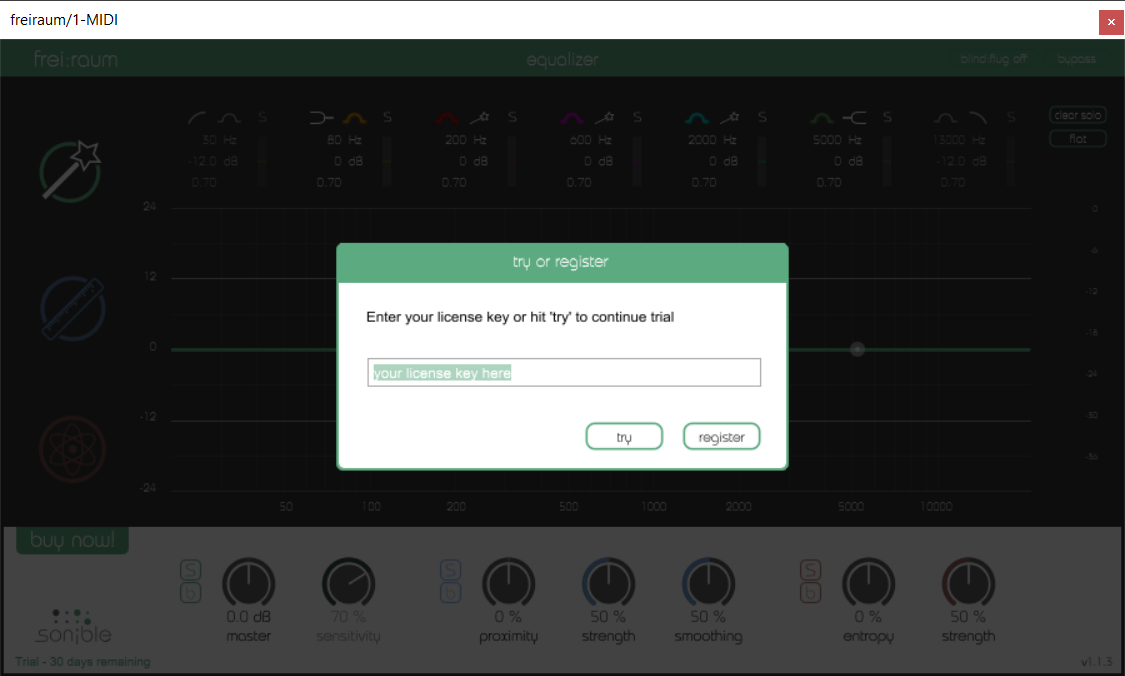Toggle blue S button beside proximity knob

451,571
